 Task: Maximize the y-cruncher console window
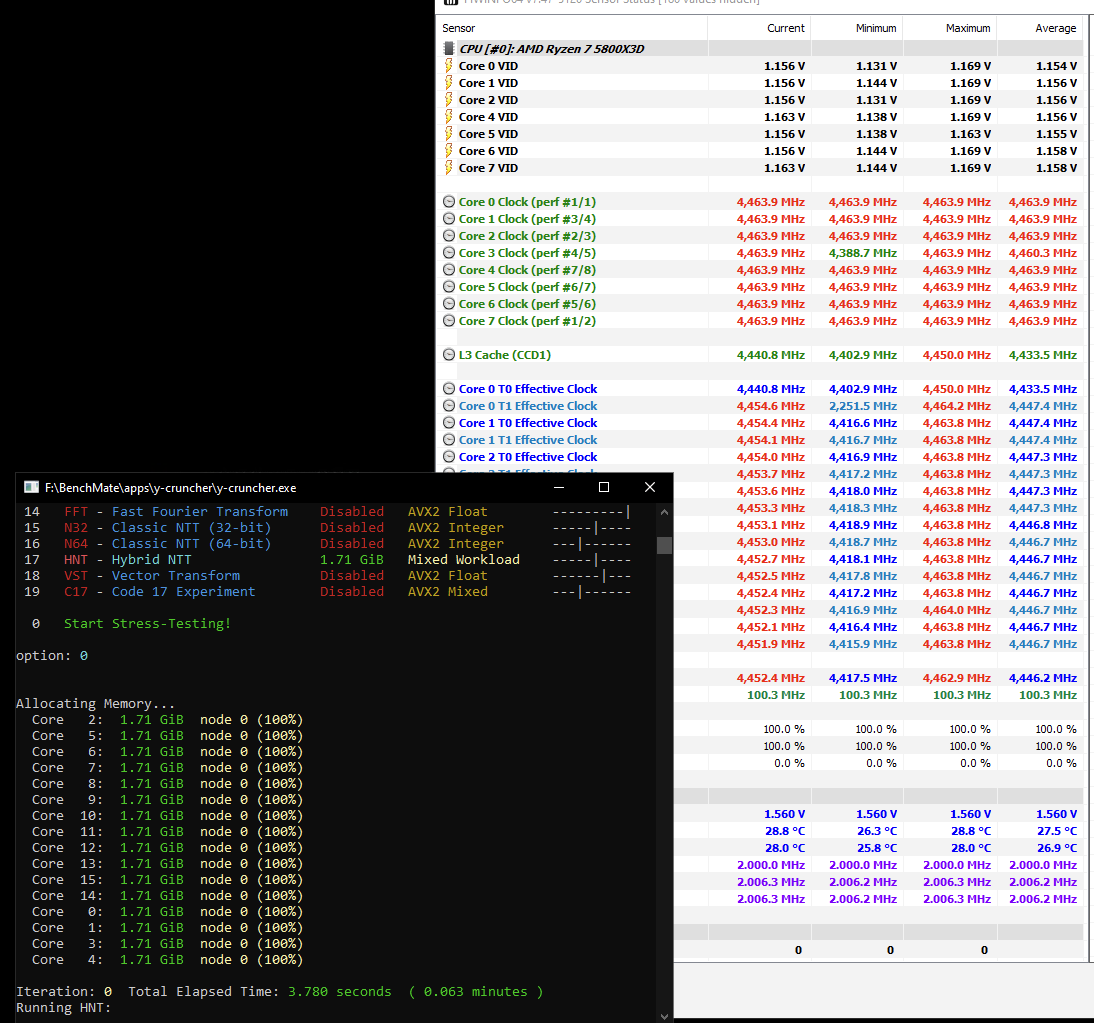pyautogui.click(x=604, y=487)
